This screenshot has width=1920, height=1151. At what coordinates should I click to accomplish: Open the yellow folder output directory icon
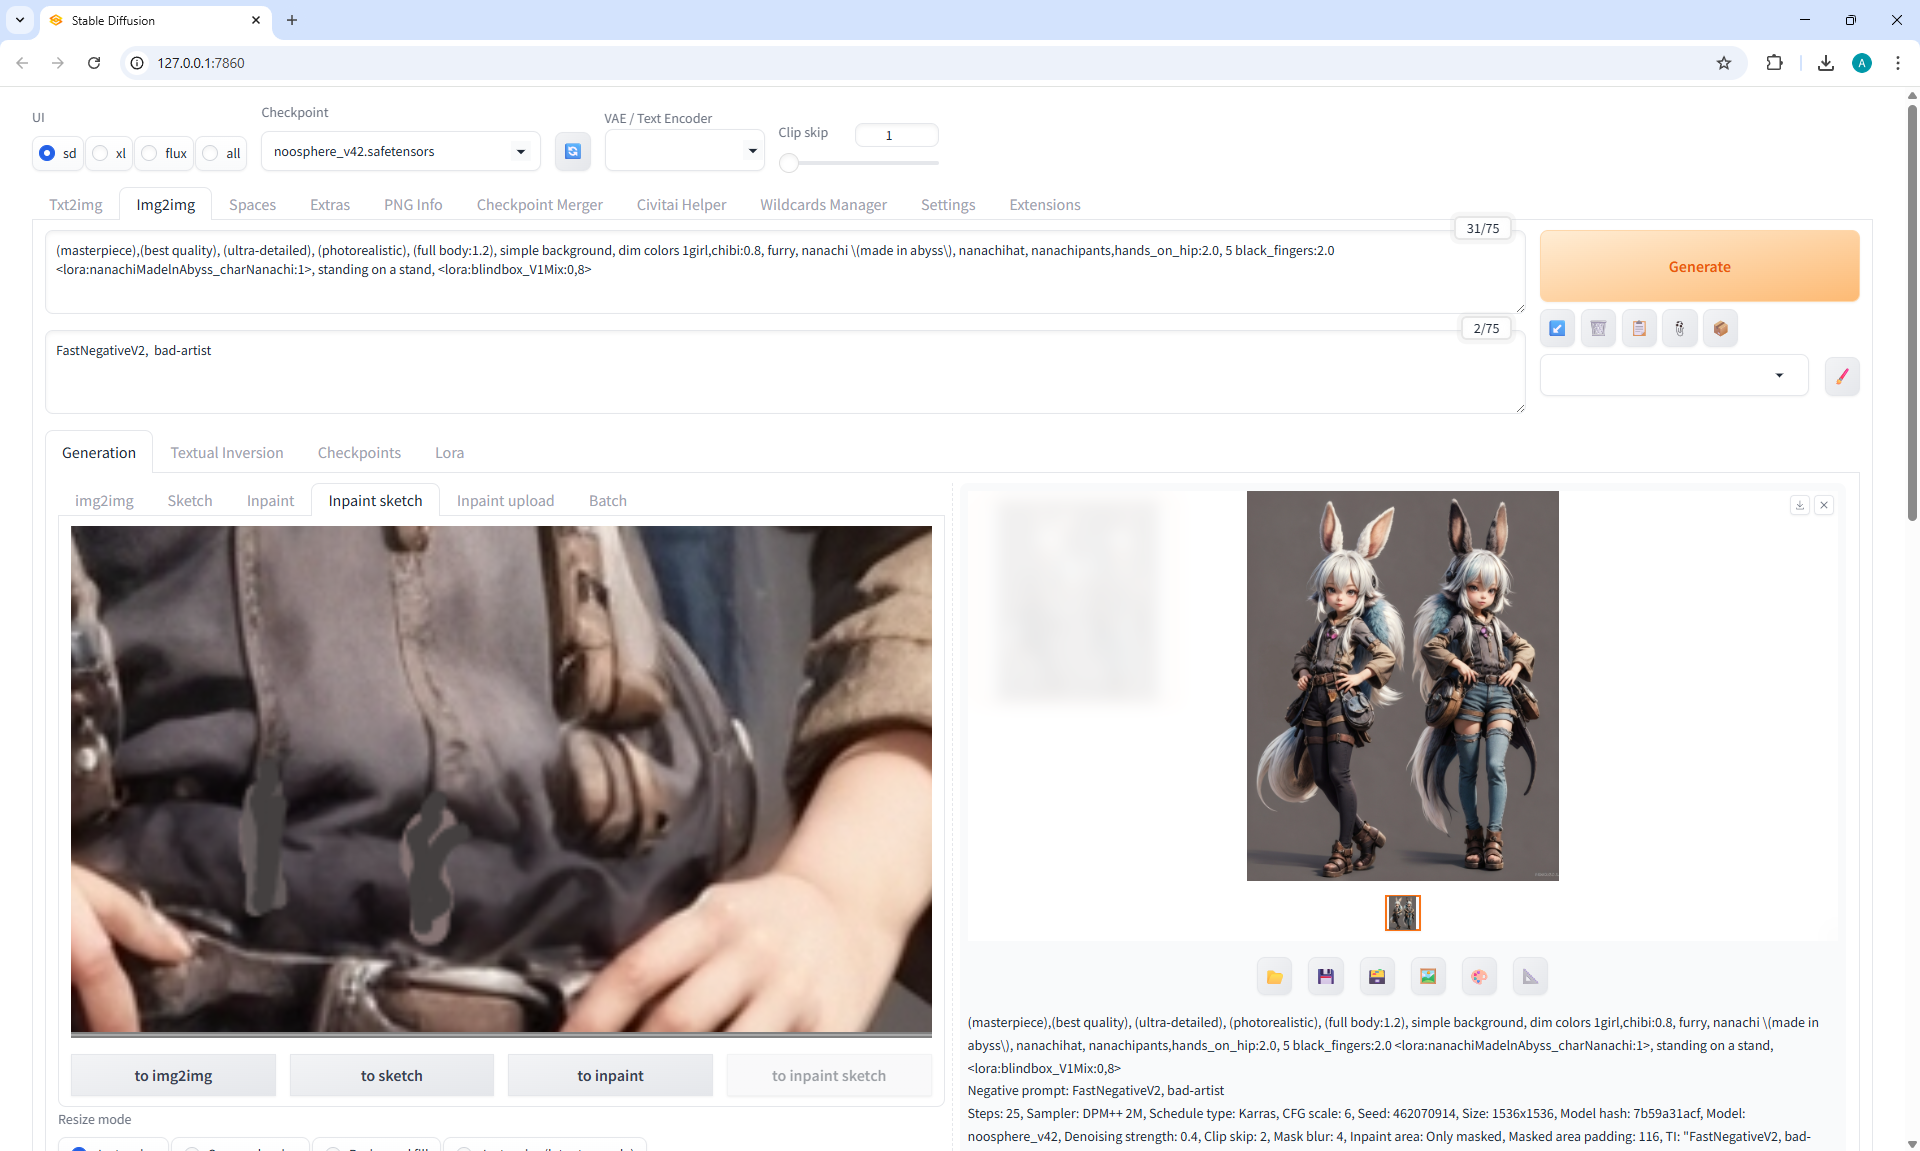1274,977
